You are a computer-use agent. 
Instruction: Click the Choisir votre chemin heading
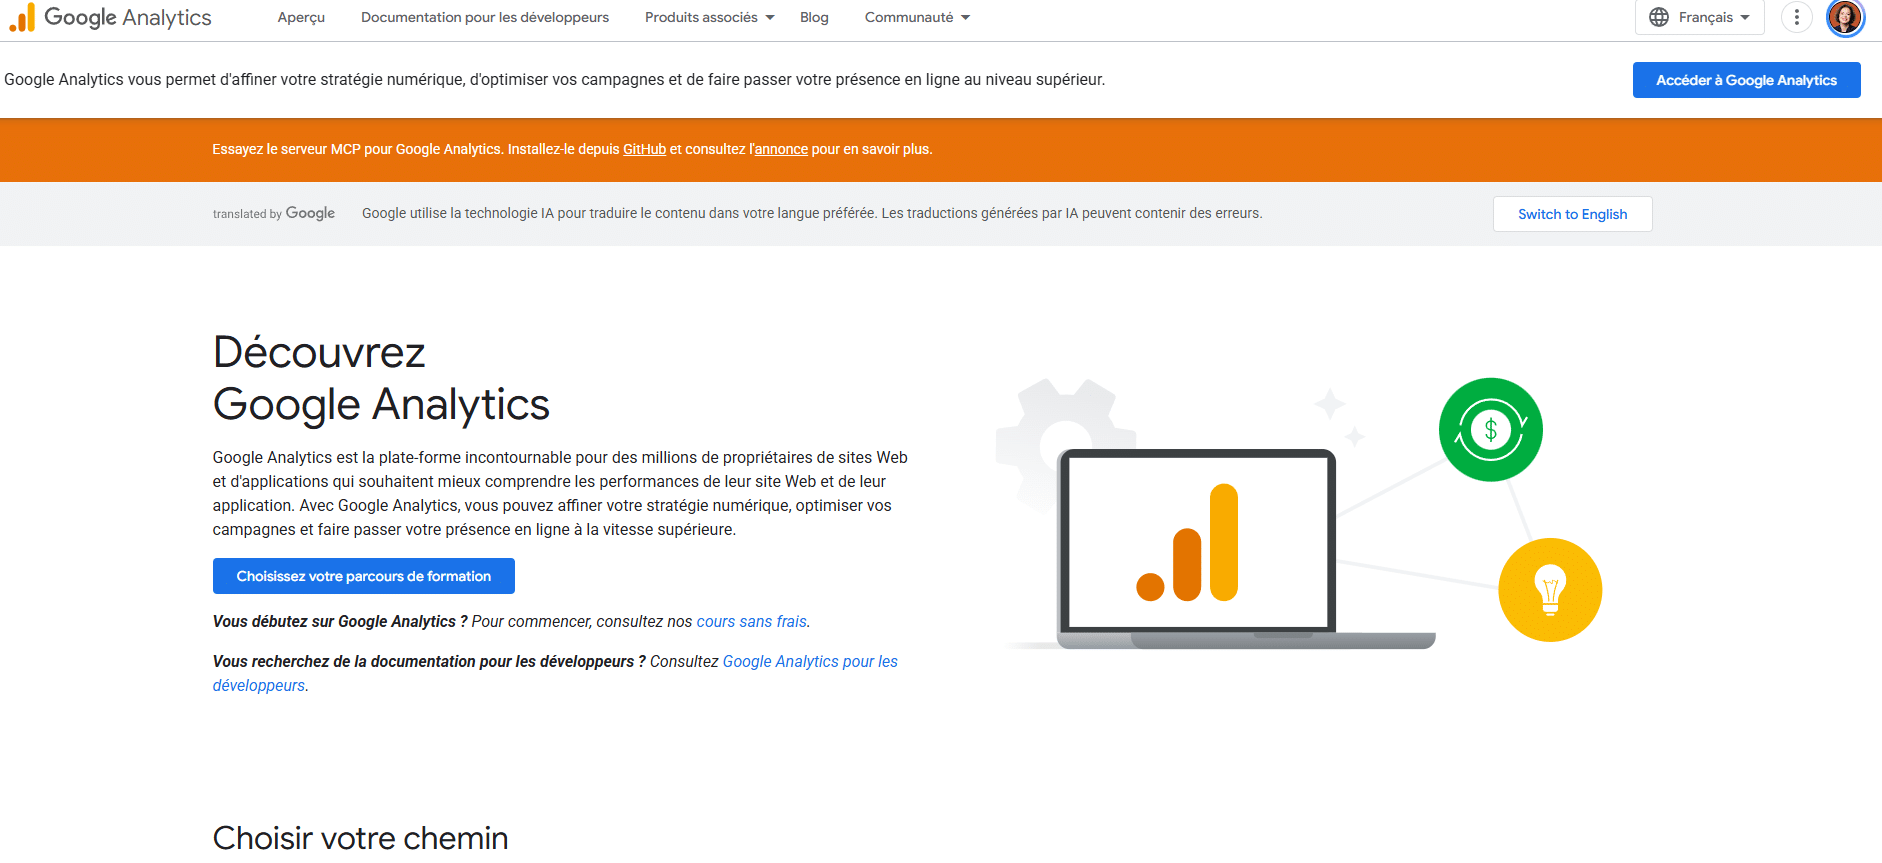(360, 838)
